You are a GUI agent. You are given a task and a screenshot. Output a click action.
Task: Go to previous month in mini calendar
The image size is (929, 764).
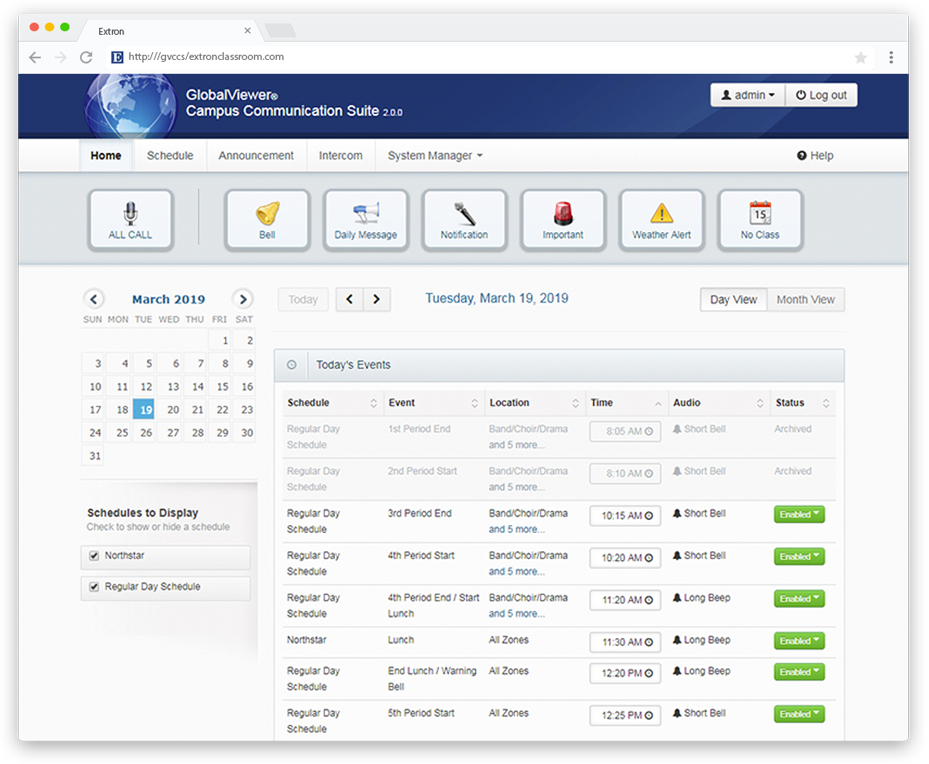click(94, 299)
